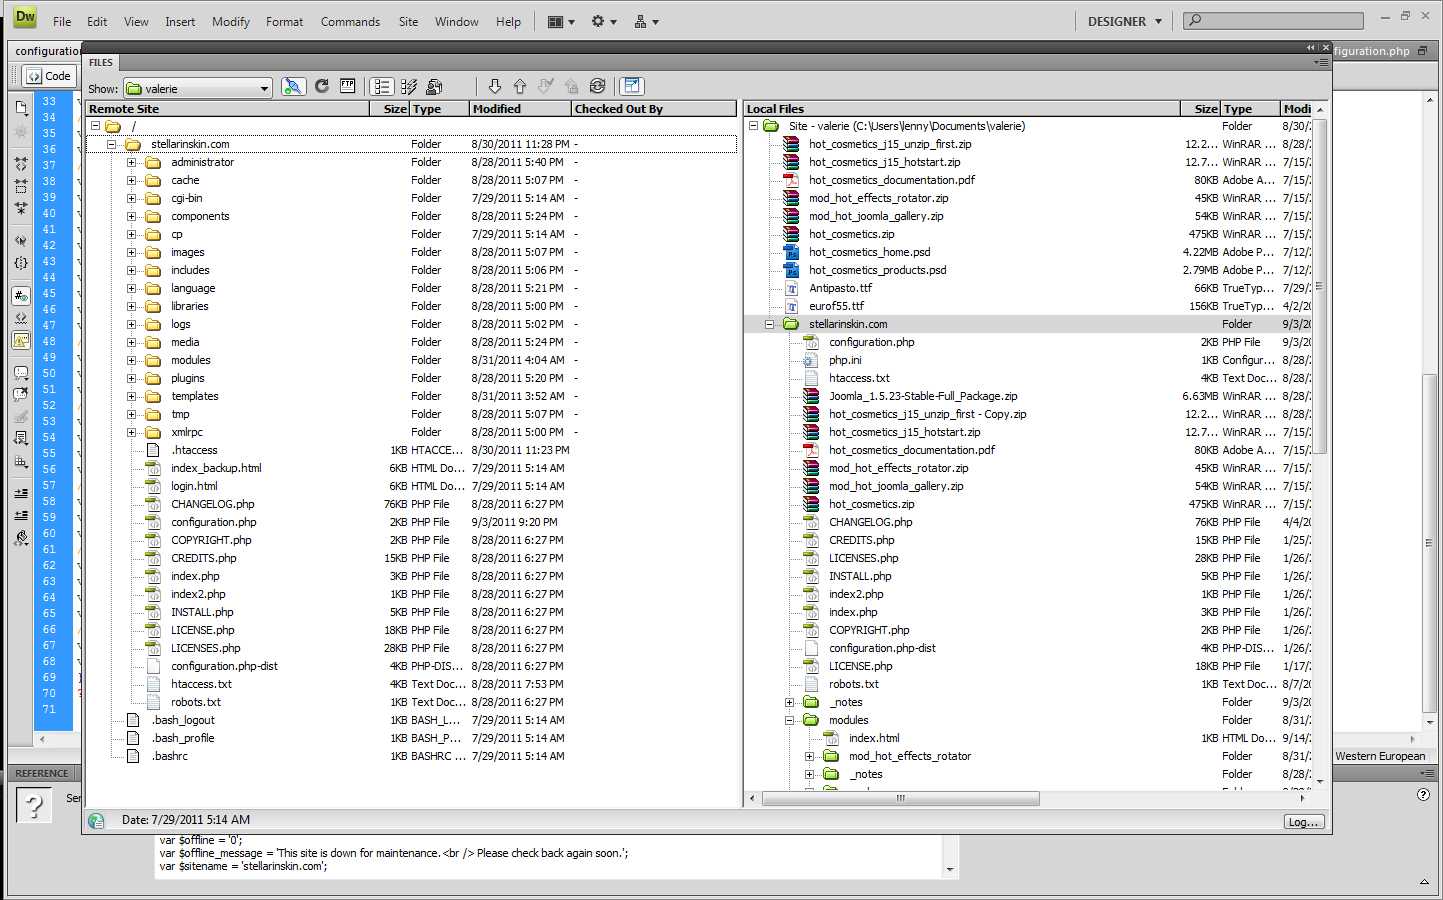The height and width of the screenshot is (900, 1443).
Task: Click the Log... button
Action: (1304, 822)
